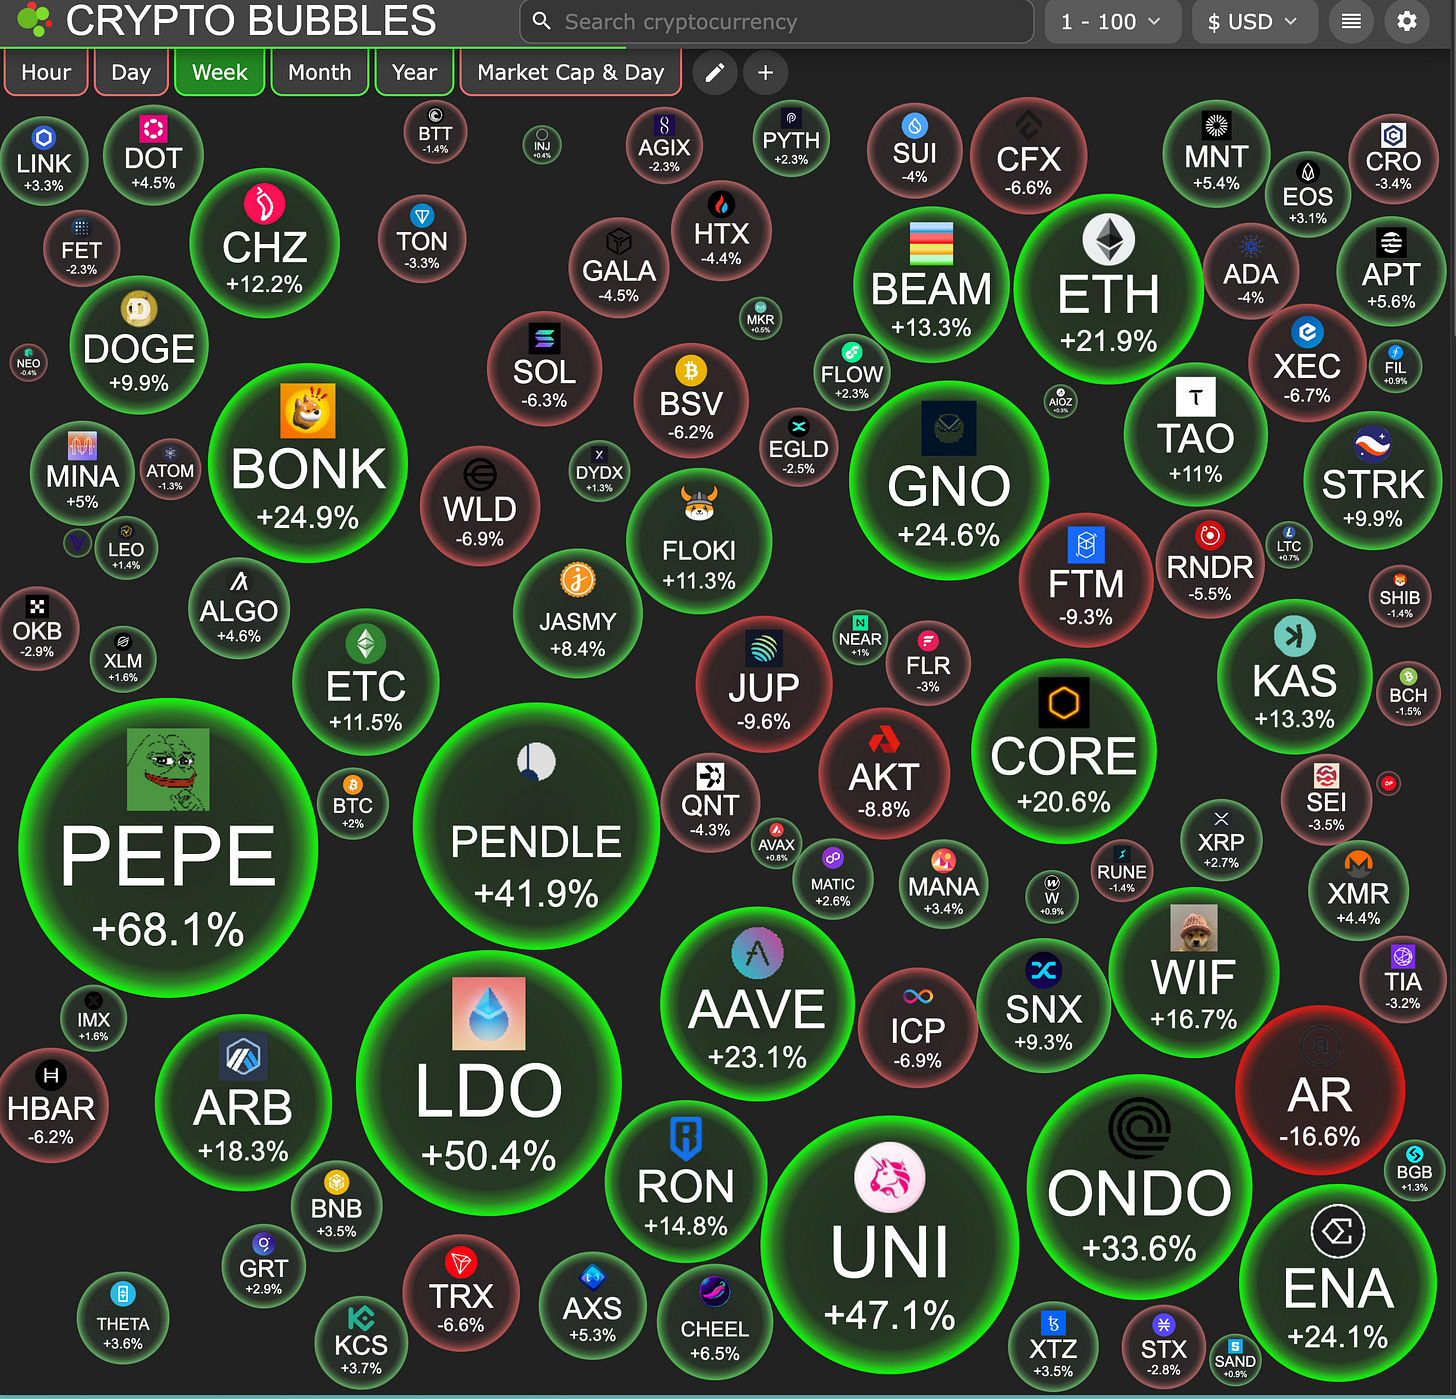Select the LINK bubble
This screenshot has width=1456, height=1399.
point(44,161)
